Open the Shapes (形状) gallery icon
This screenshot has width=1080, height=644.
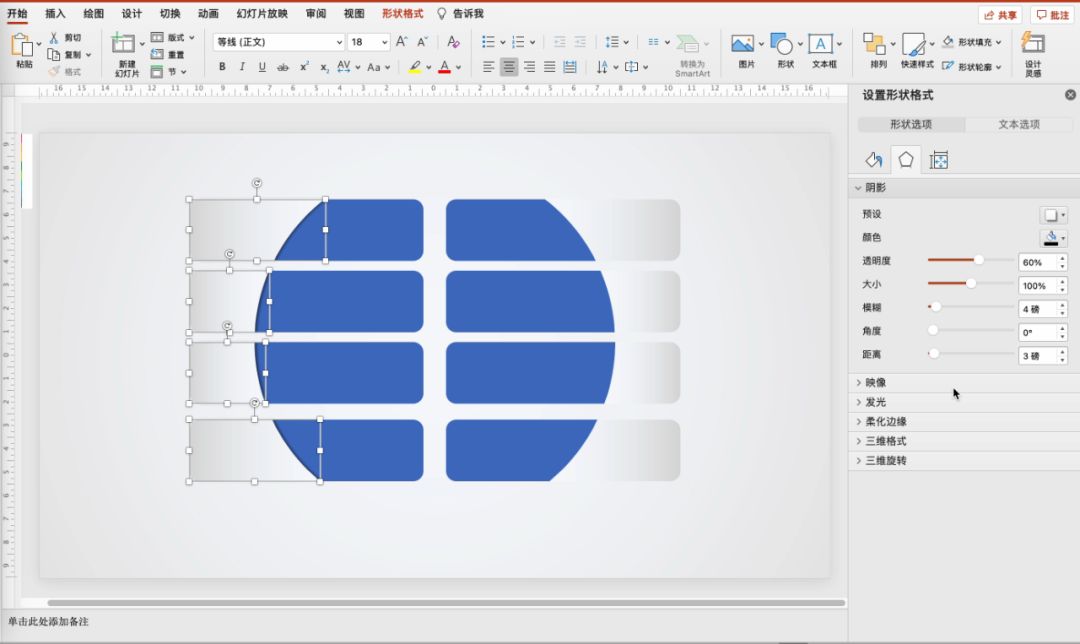[x=782, y=43]
